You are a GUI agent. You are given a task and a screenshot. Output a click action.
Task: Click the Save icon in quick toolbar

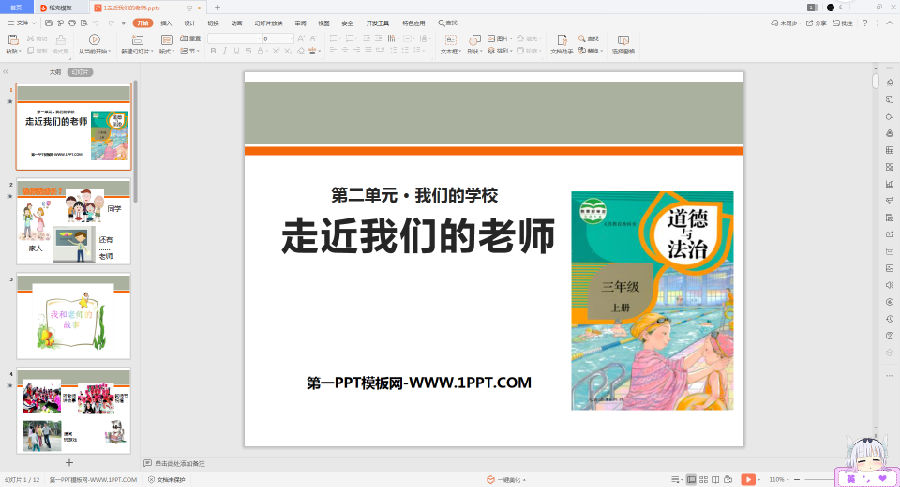(x=49, y=23)
